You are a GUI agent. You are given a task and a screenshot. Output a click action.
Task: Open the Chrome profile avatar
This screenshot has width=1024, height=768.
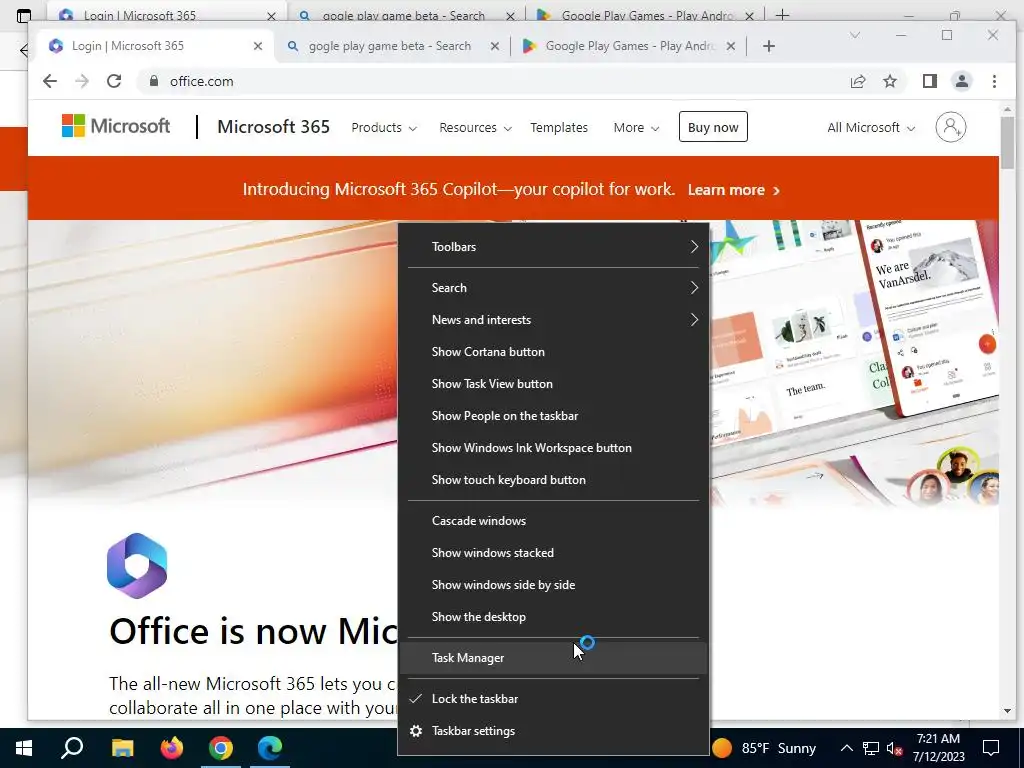tap(961, 81)
